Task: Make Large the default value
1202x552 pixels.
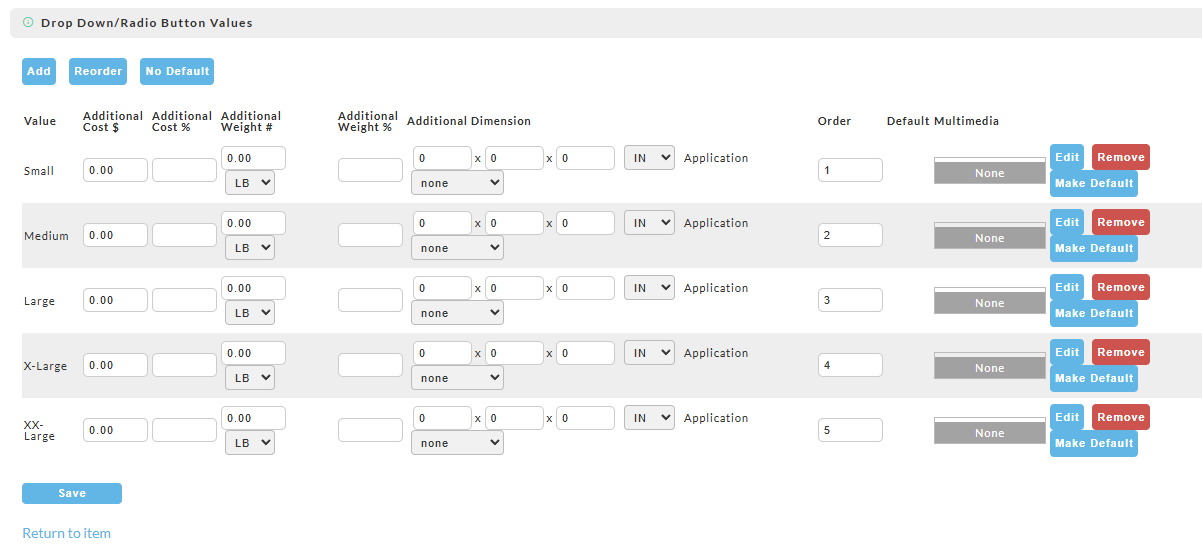Action: click(x=1094, y=313)
